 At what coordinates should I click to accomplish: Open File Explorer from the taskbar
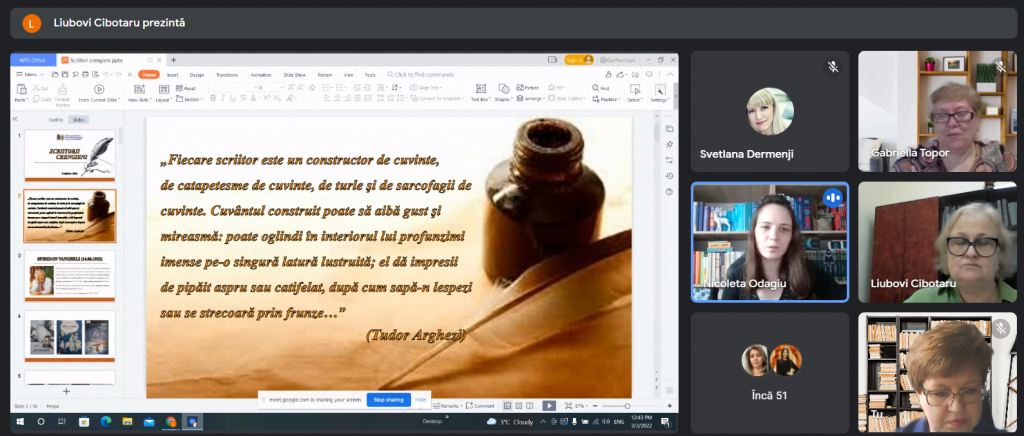(127, 422)
